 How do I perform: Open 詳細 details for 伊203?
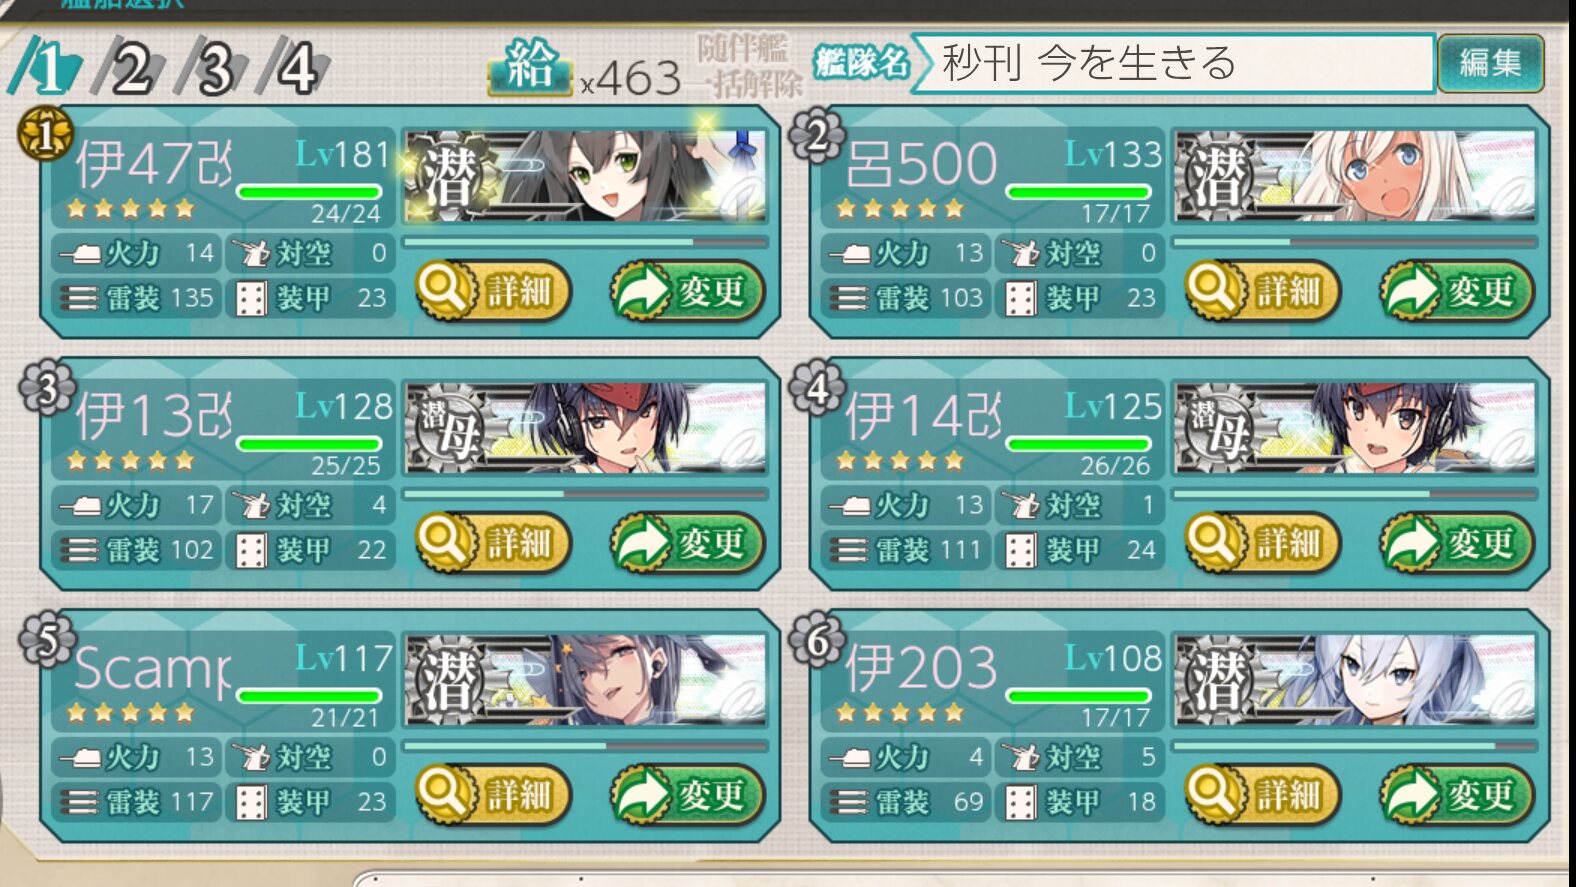point(1263,795)
